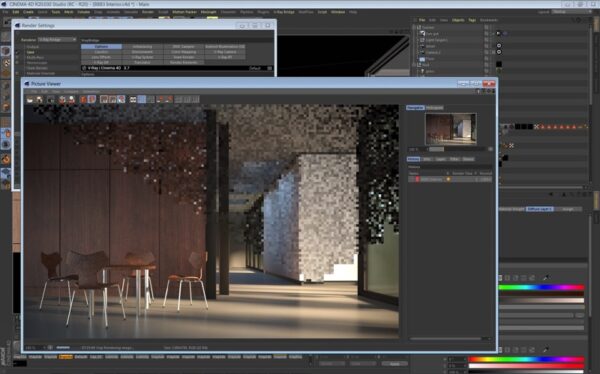Viewport: 600px width, 374px height.
Task: Click the black tag swatch on the Null row
Action: (x=499, y=64)
